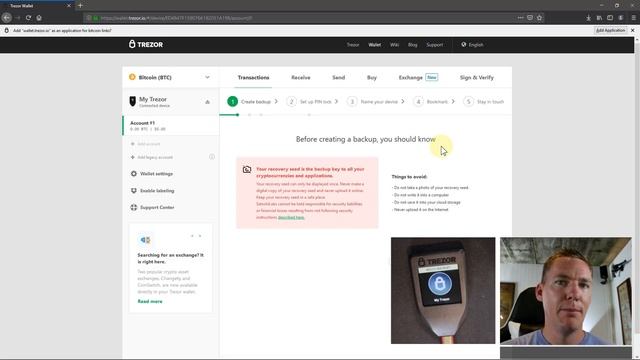This screenshot has width=640, height=360.
Task: Click 'Before creating a backup' heading
Action: pyautogui.click(x=365, y=139)
